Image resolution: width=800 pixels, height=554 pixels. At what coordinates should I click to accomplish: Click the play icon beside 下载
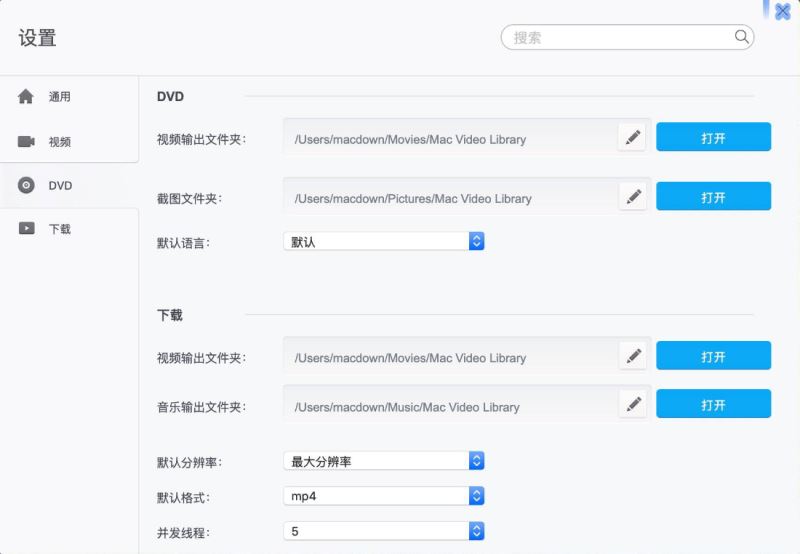[x=27, y=228]
